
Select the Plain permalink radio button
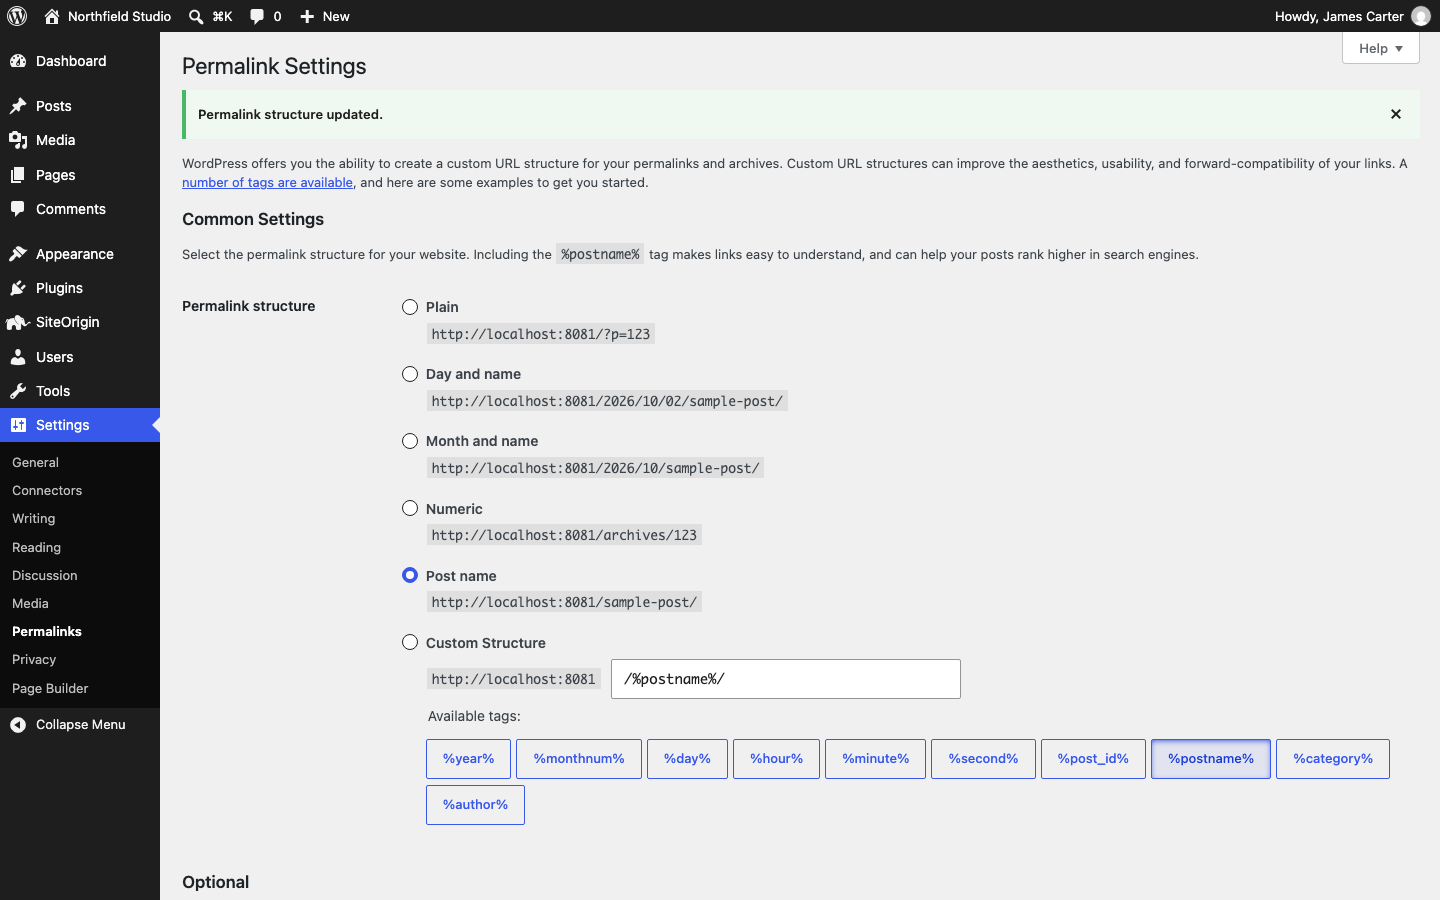(410, 307)
